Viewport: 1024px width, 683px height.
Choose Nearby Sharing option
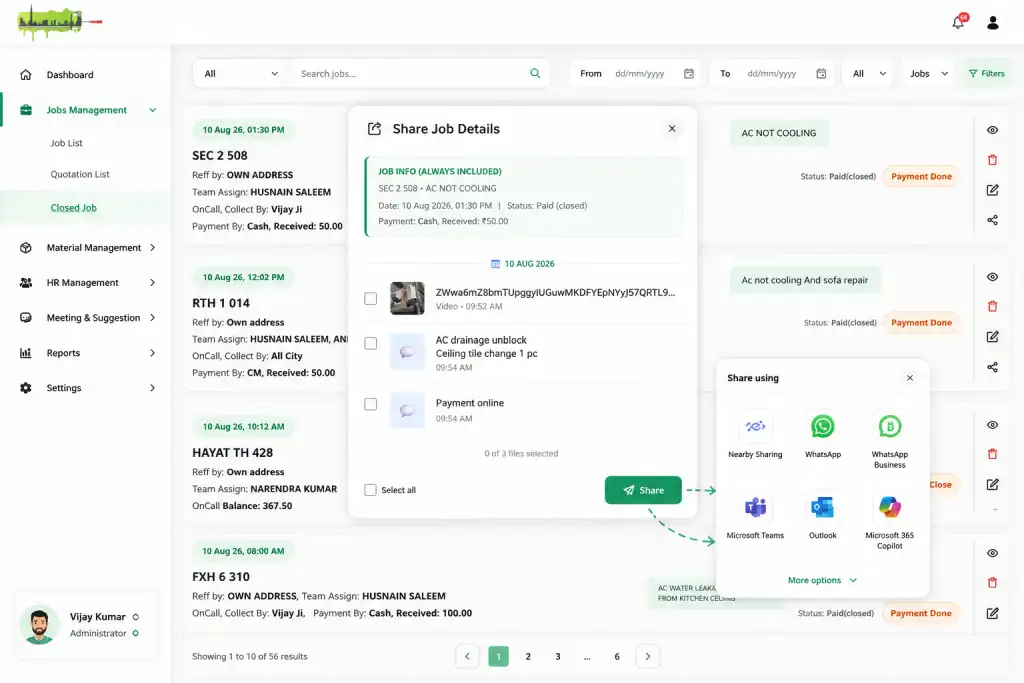point(755,434)
